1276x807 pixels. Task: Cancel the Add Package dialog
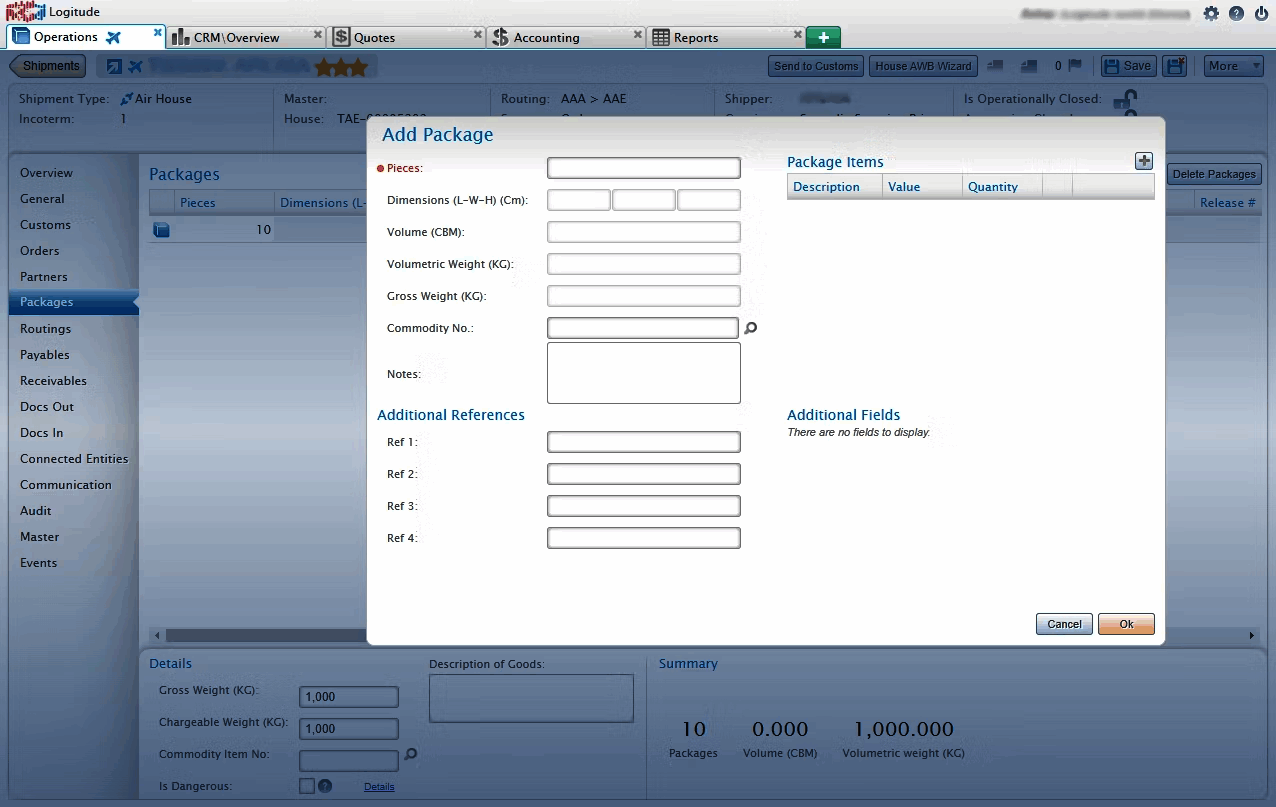(x=1064, y=624)
